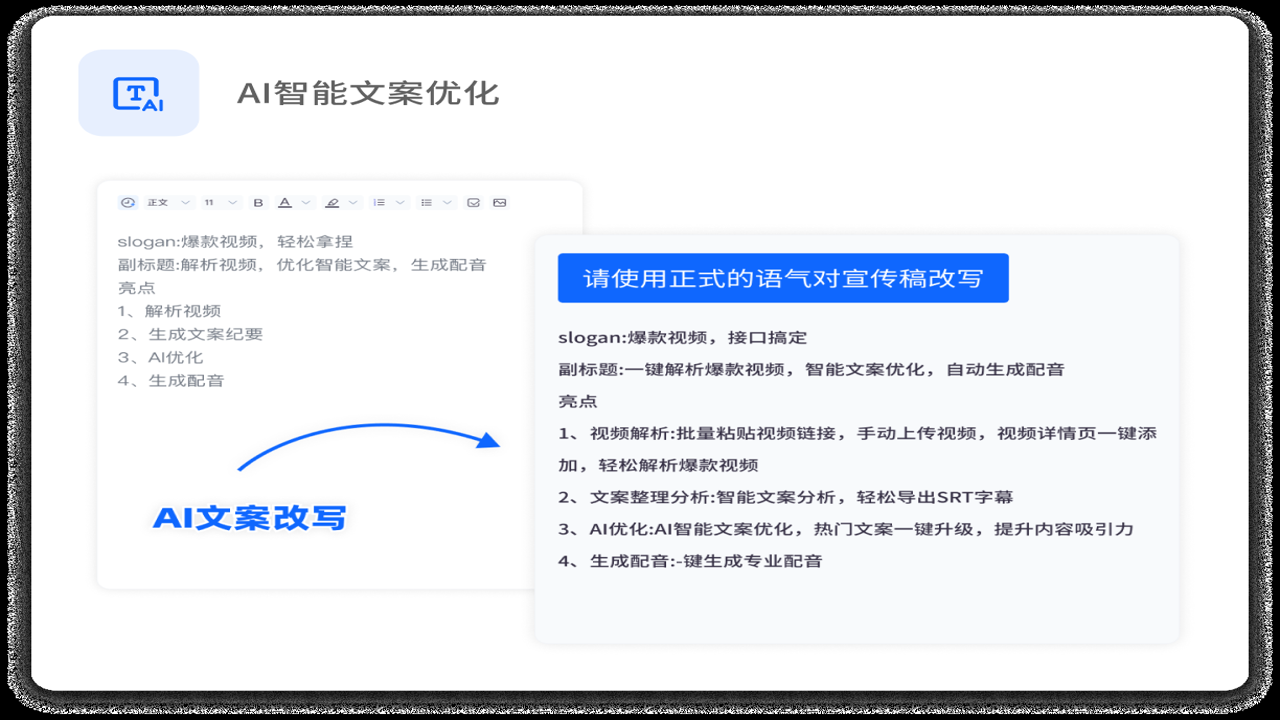Click the 副标题:解析视频 line in editor
The height and width of the screenshot is (720, 1280).
point(302,265)
